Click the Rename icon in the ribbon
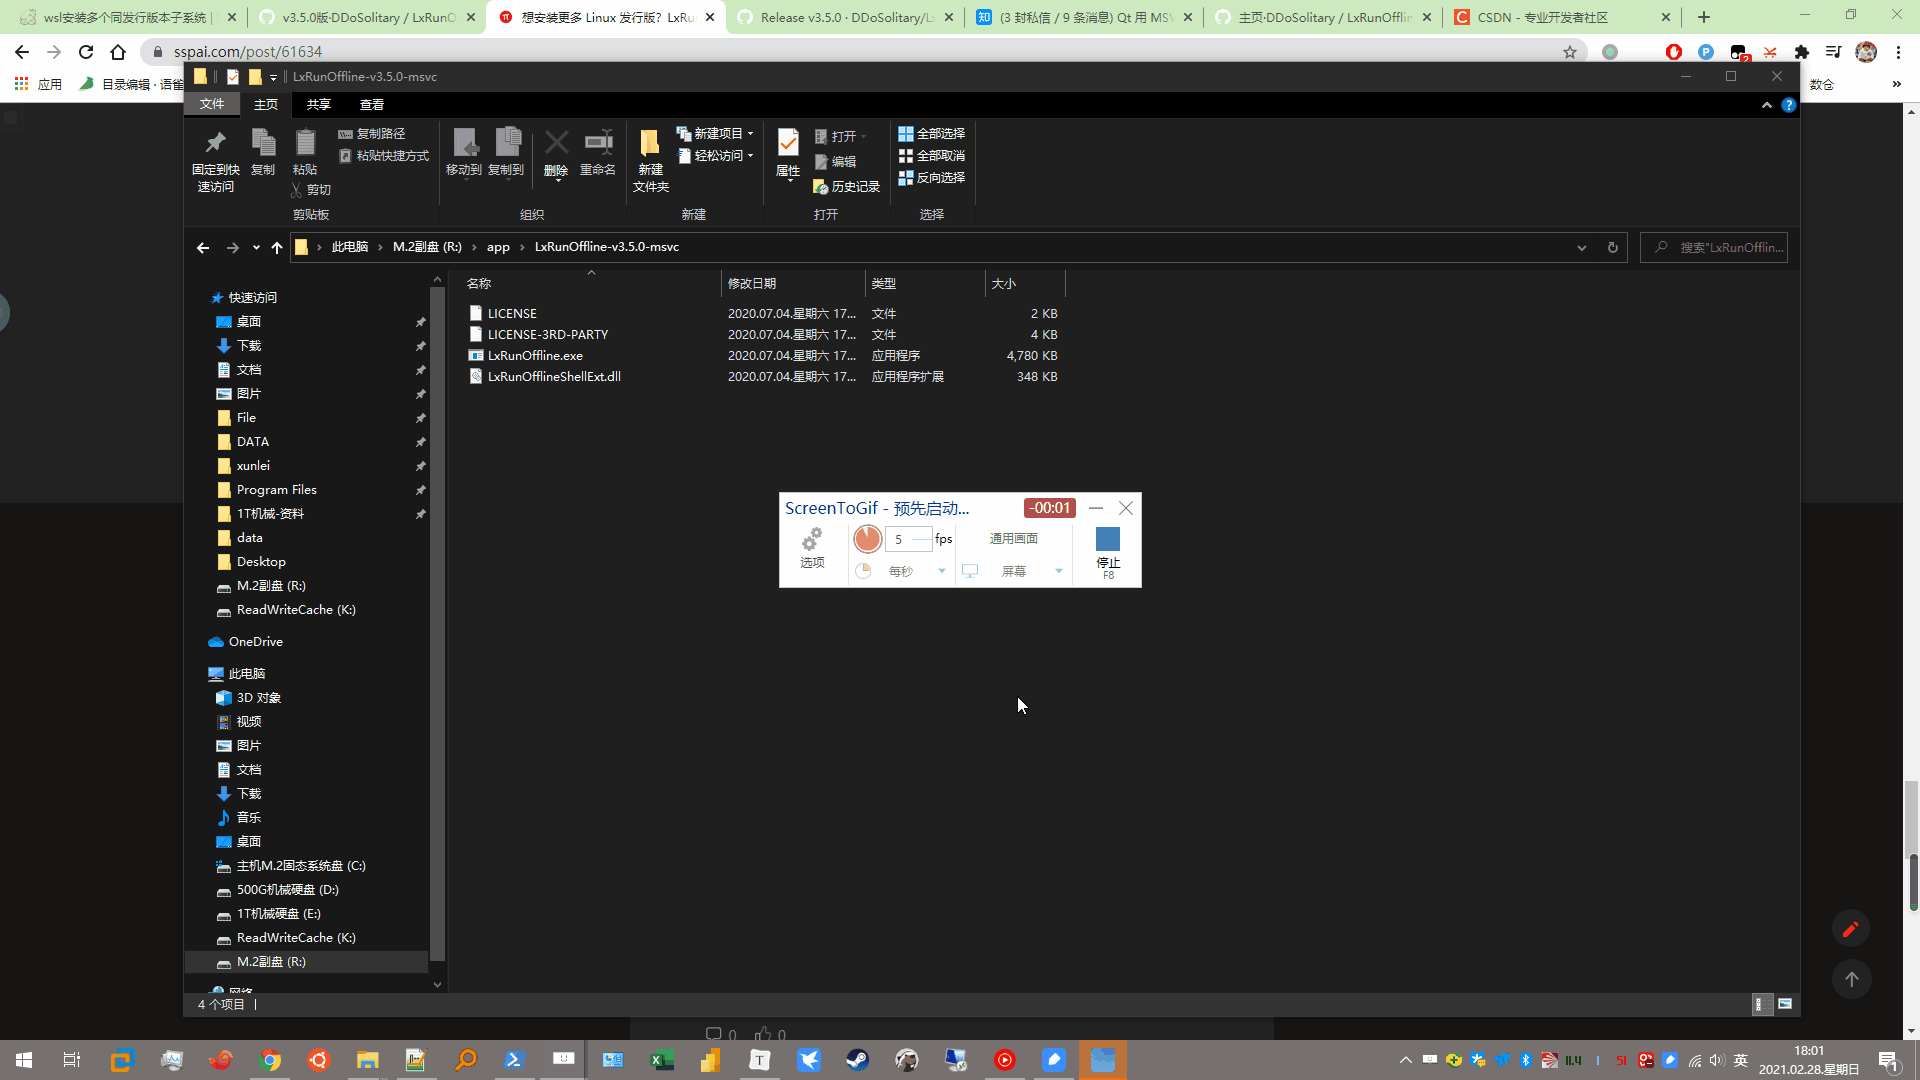 pos(598,154)
